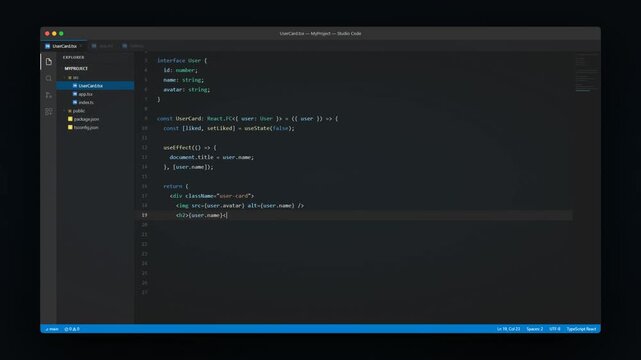Click the Ln 19, Col 23 cursor position indicator

(x=509, y=329)
